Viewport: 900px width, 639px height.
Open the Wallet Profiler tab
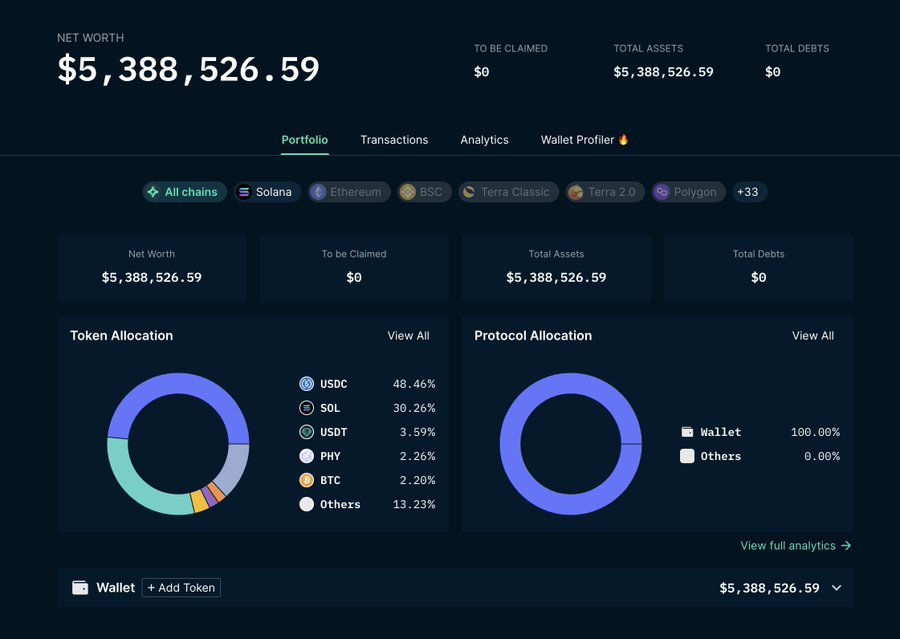pos(584,140)
